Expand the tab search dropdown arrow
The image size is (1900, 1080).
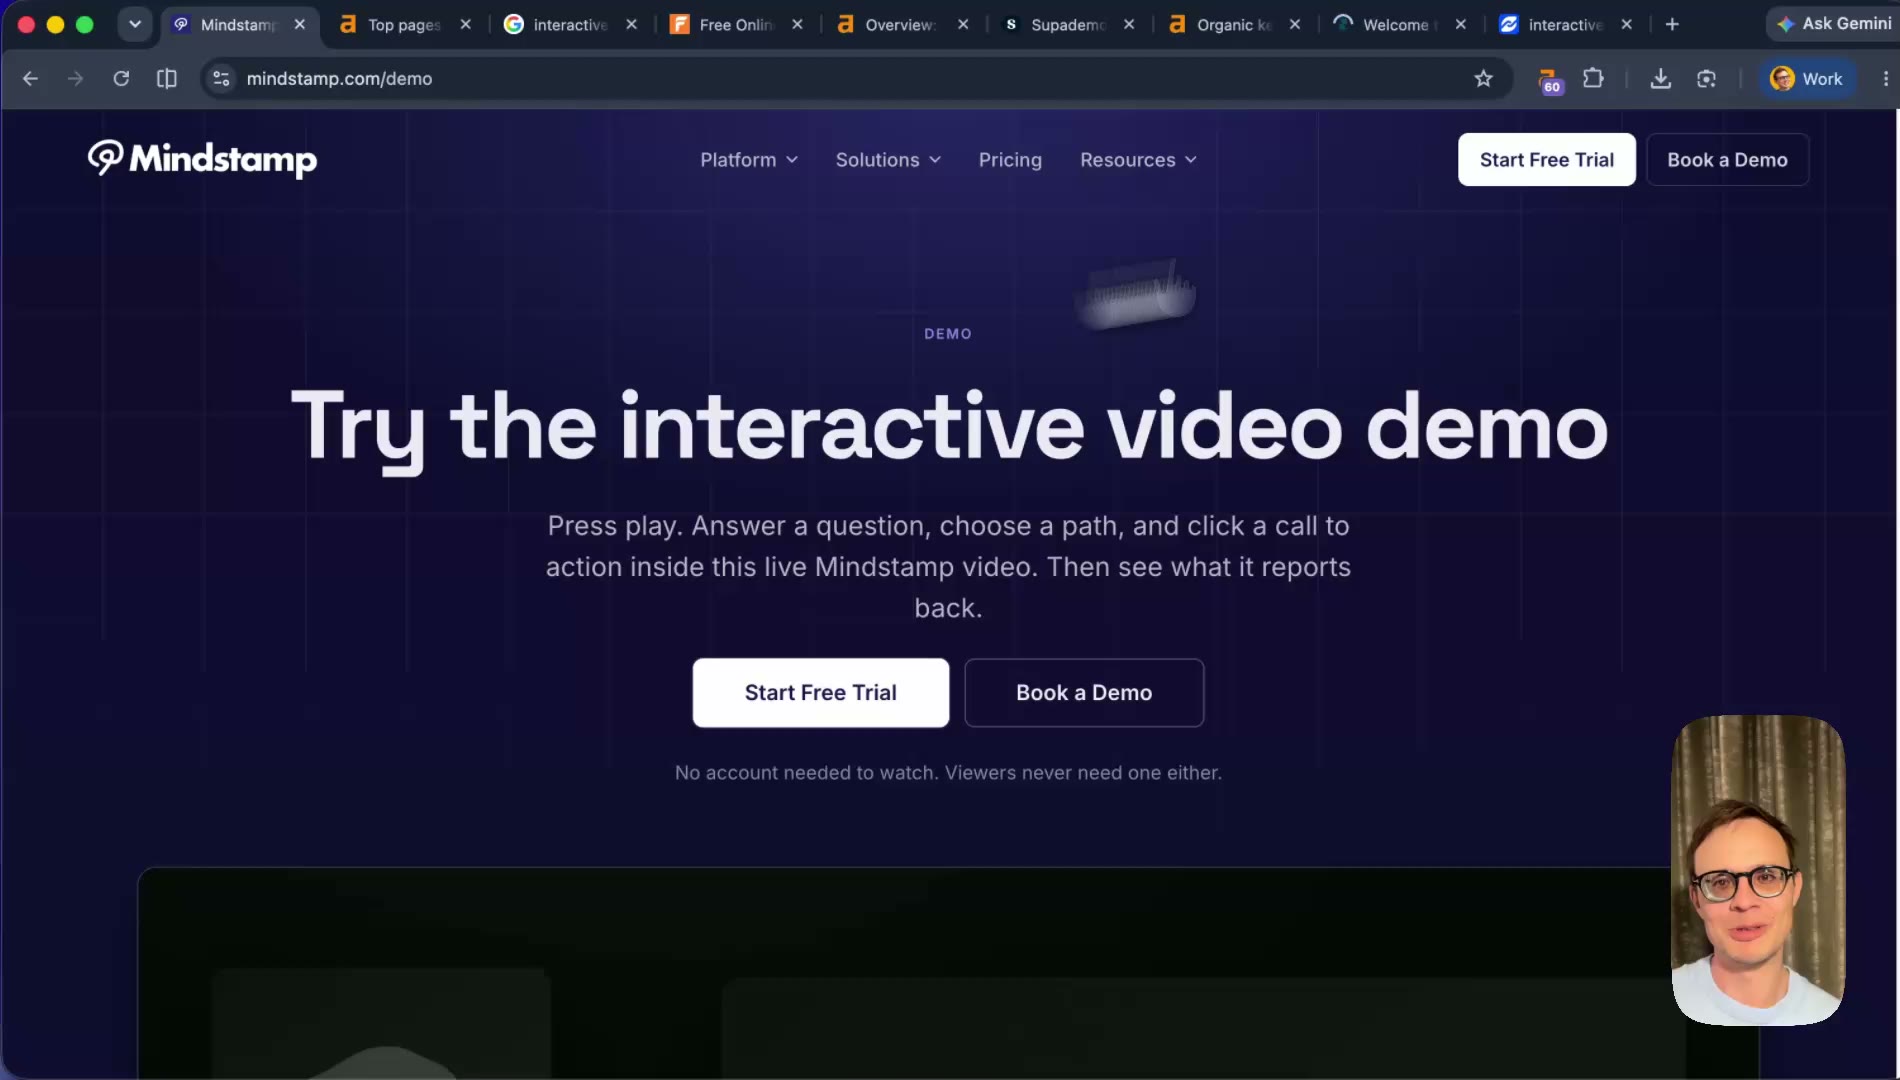(x=134, y=24)
